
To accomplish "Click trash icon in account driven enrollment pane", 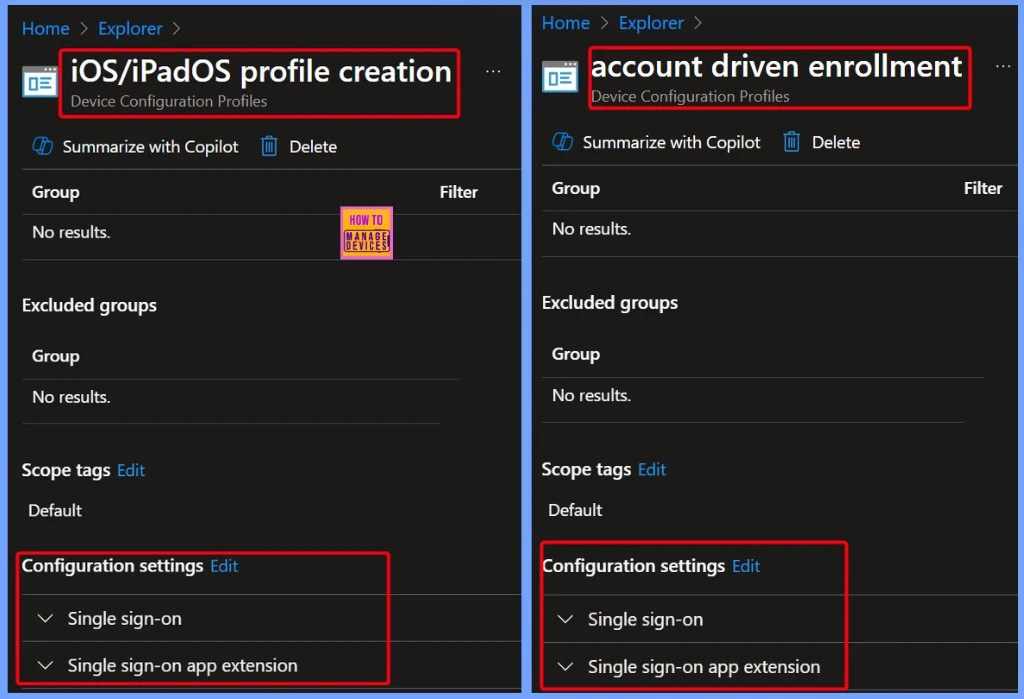I will pos(792,142).
